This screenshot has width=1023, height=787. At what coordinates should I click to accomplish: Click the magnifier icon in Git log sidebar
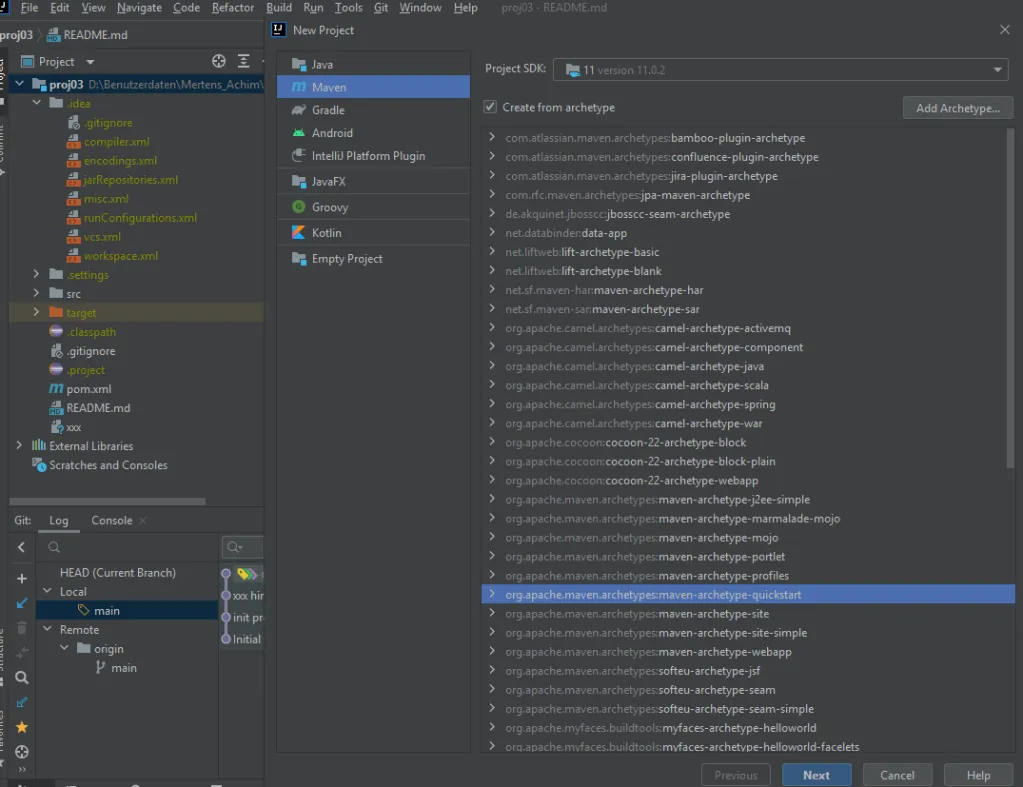pyautogui.click(x=22, y=678)
